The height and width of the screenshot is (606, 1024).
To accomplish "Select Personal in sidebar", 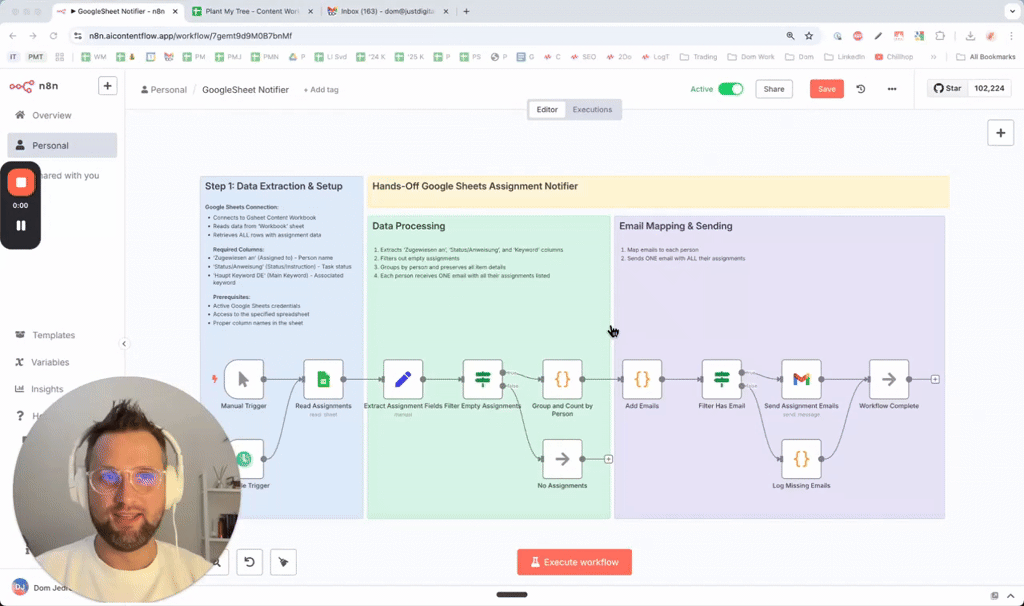I will point(62,145).
